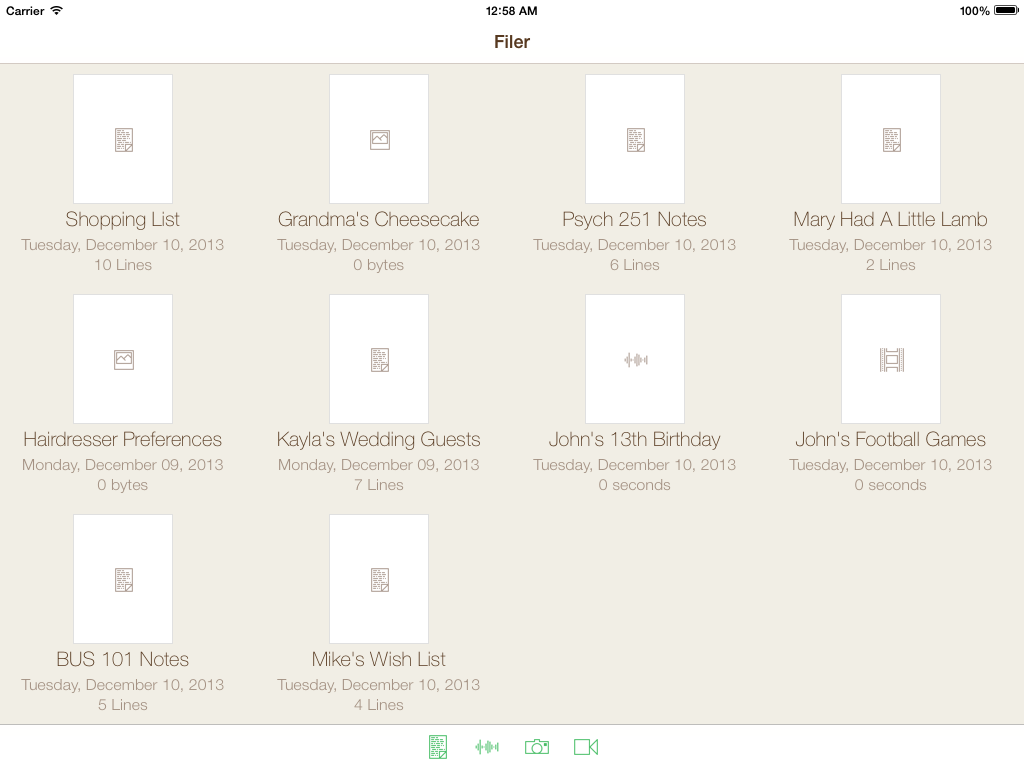Tap the date under BUS 101 Notes
The image size is (1024, 768).
pos(123,685)
